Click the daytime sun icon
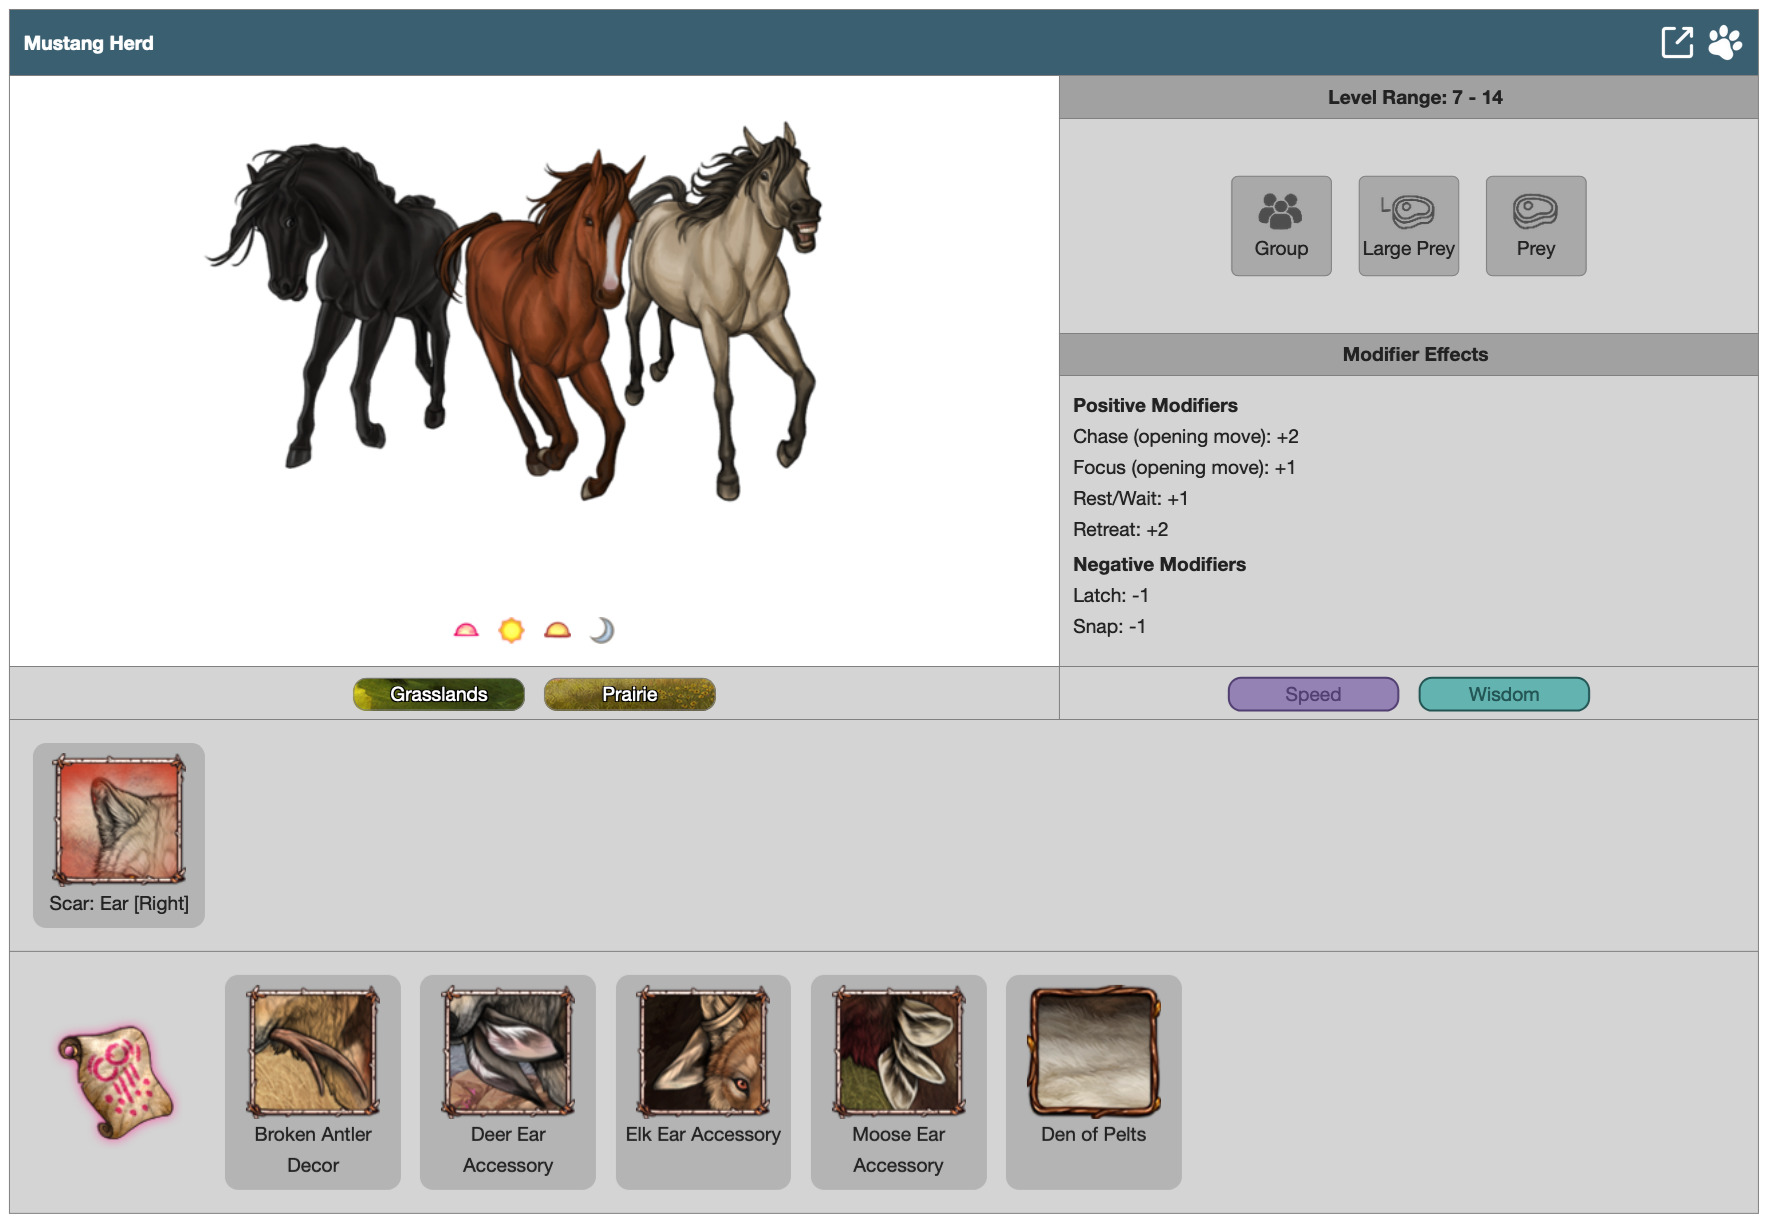The width and height of the screenshot is (1766, 1223). point(511,630)
